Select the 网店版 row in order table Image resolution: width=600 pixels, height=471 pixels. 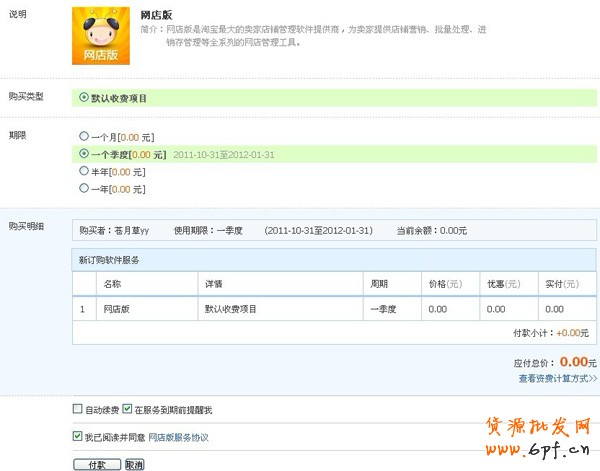[x=116, y=309]
